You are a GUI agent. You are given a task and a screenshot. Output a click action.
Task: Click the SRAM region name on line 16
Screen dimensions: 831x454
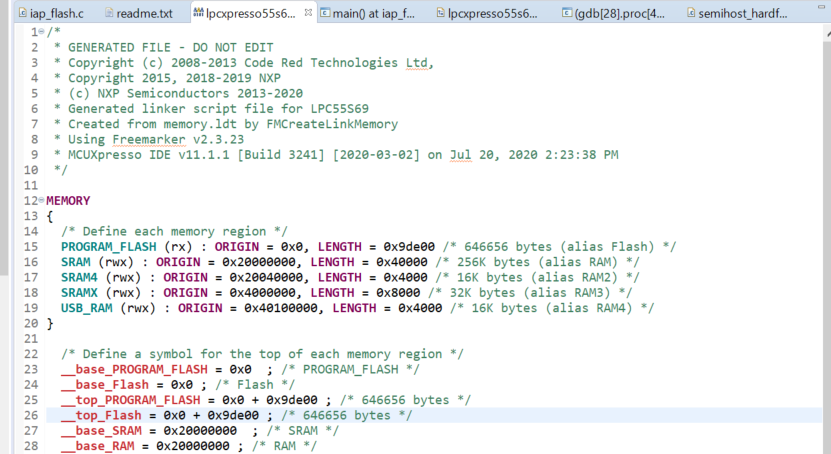click(x=76, y=262)
